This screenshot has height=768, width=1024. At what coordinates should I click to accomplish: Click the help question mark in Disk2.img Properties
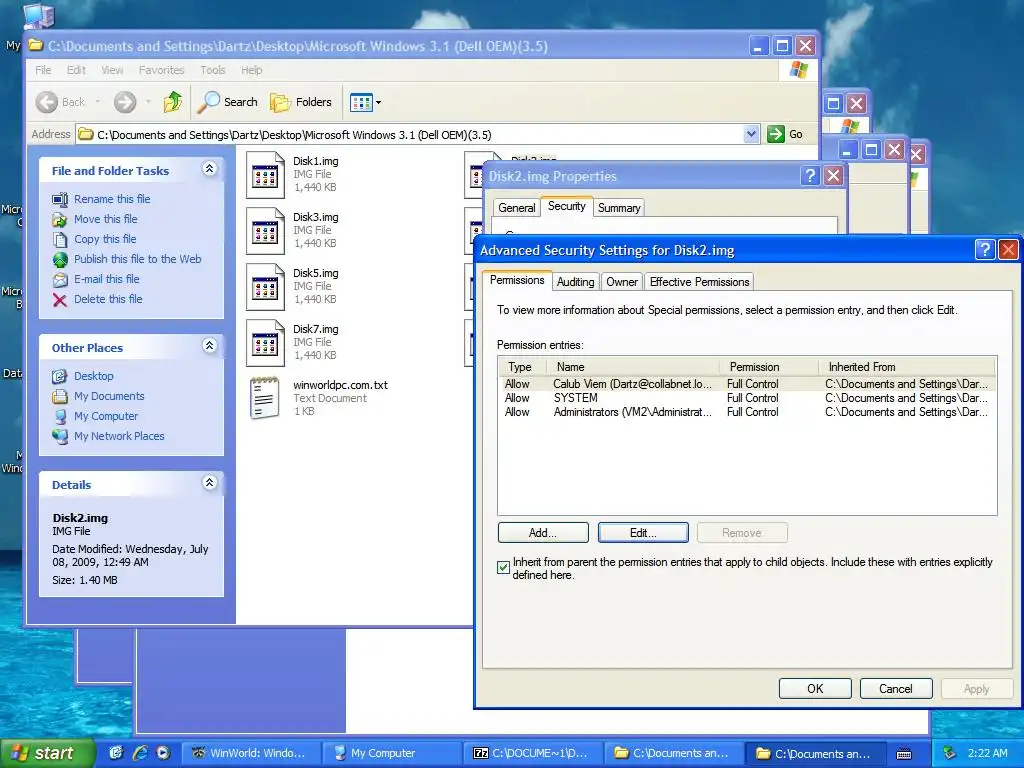click(810, 176)
